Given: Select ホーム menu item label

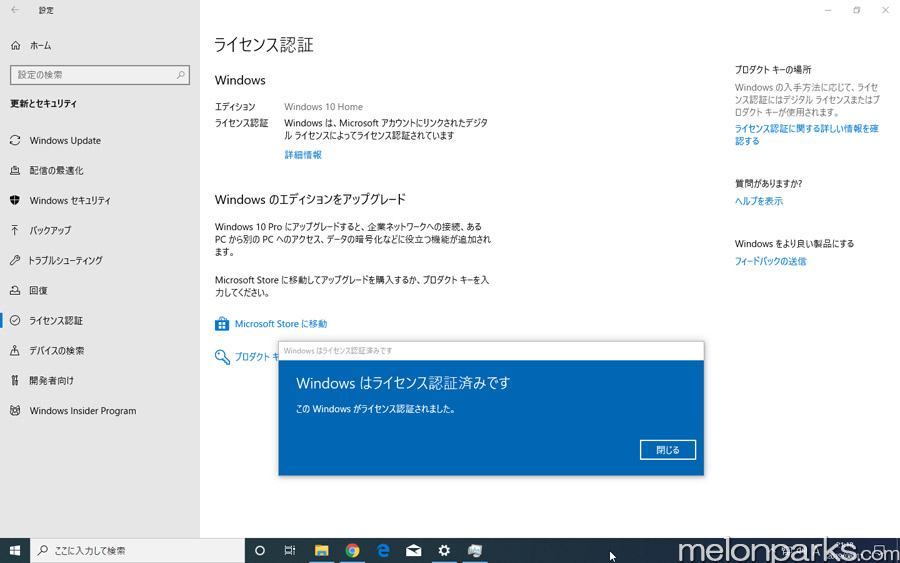Looking at the screenshot, I should tap(40, 45).
